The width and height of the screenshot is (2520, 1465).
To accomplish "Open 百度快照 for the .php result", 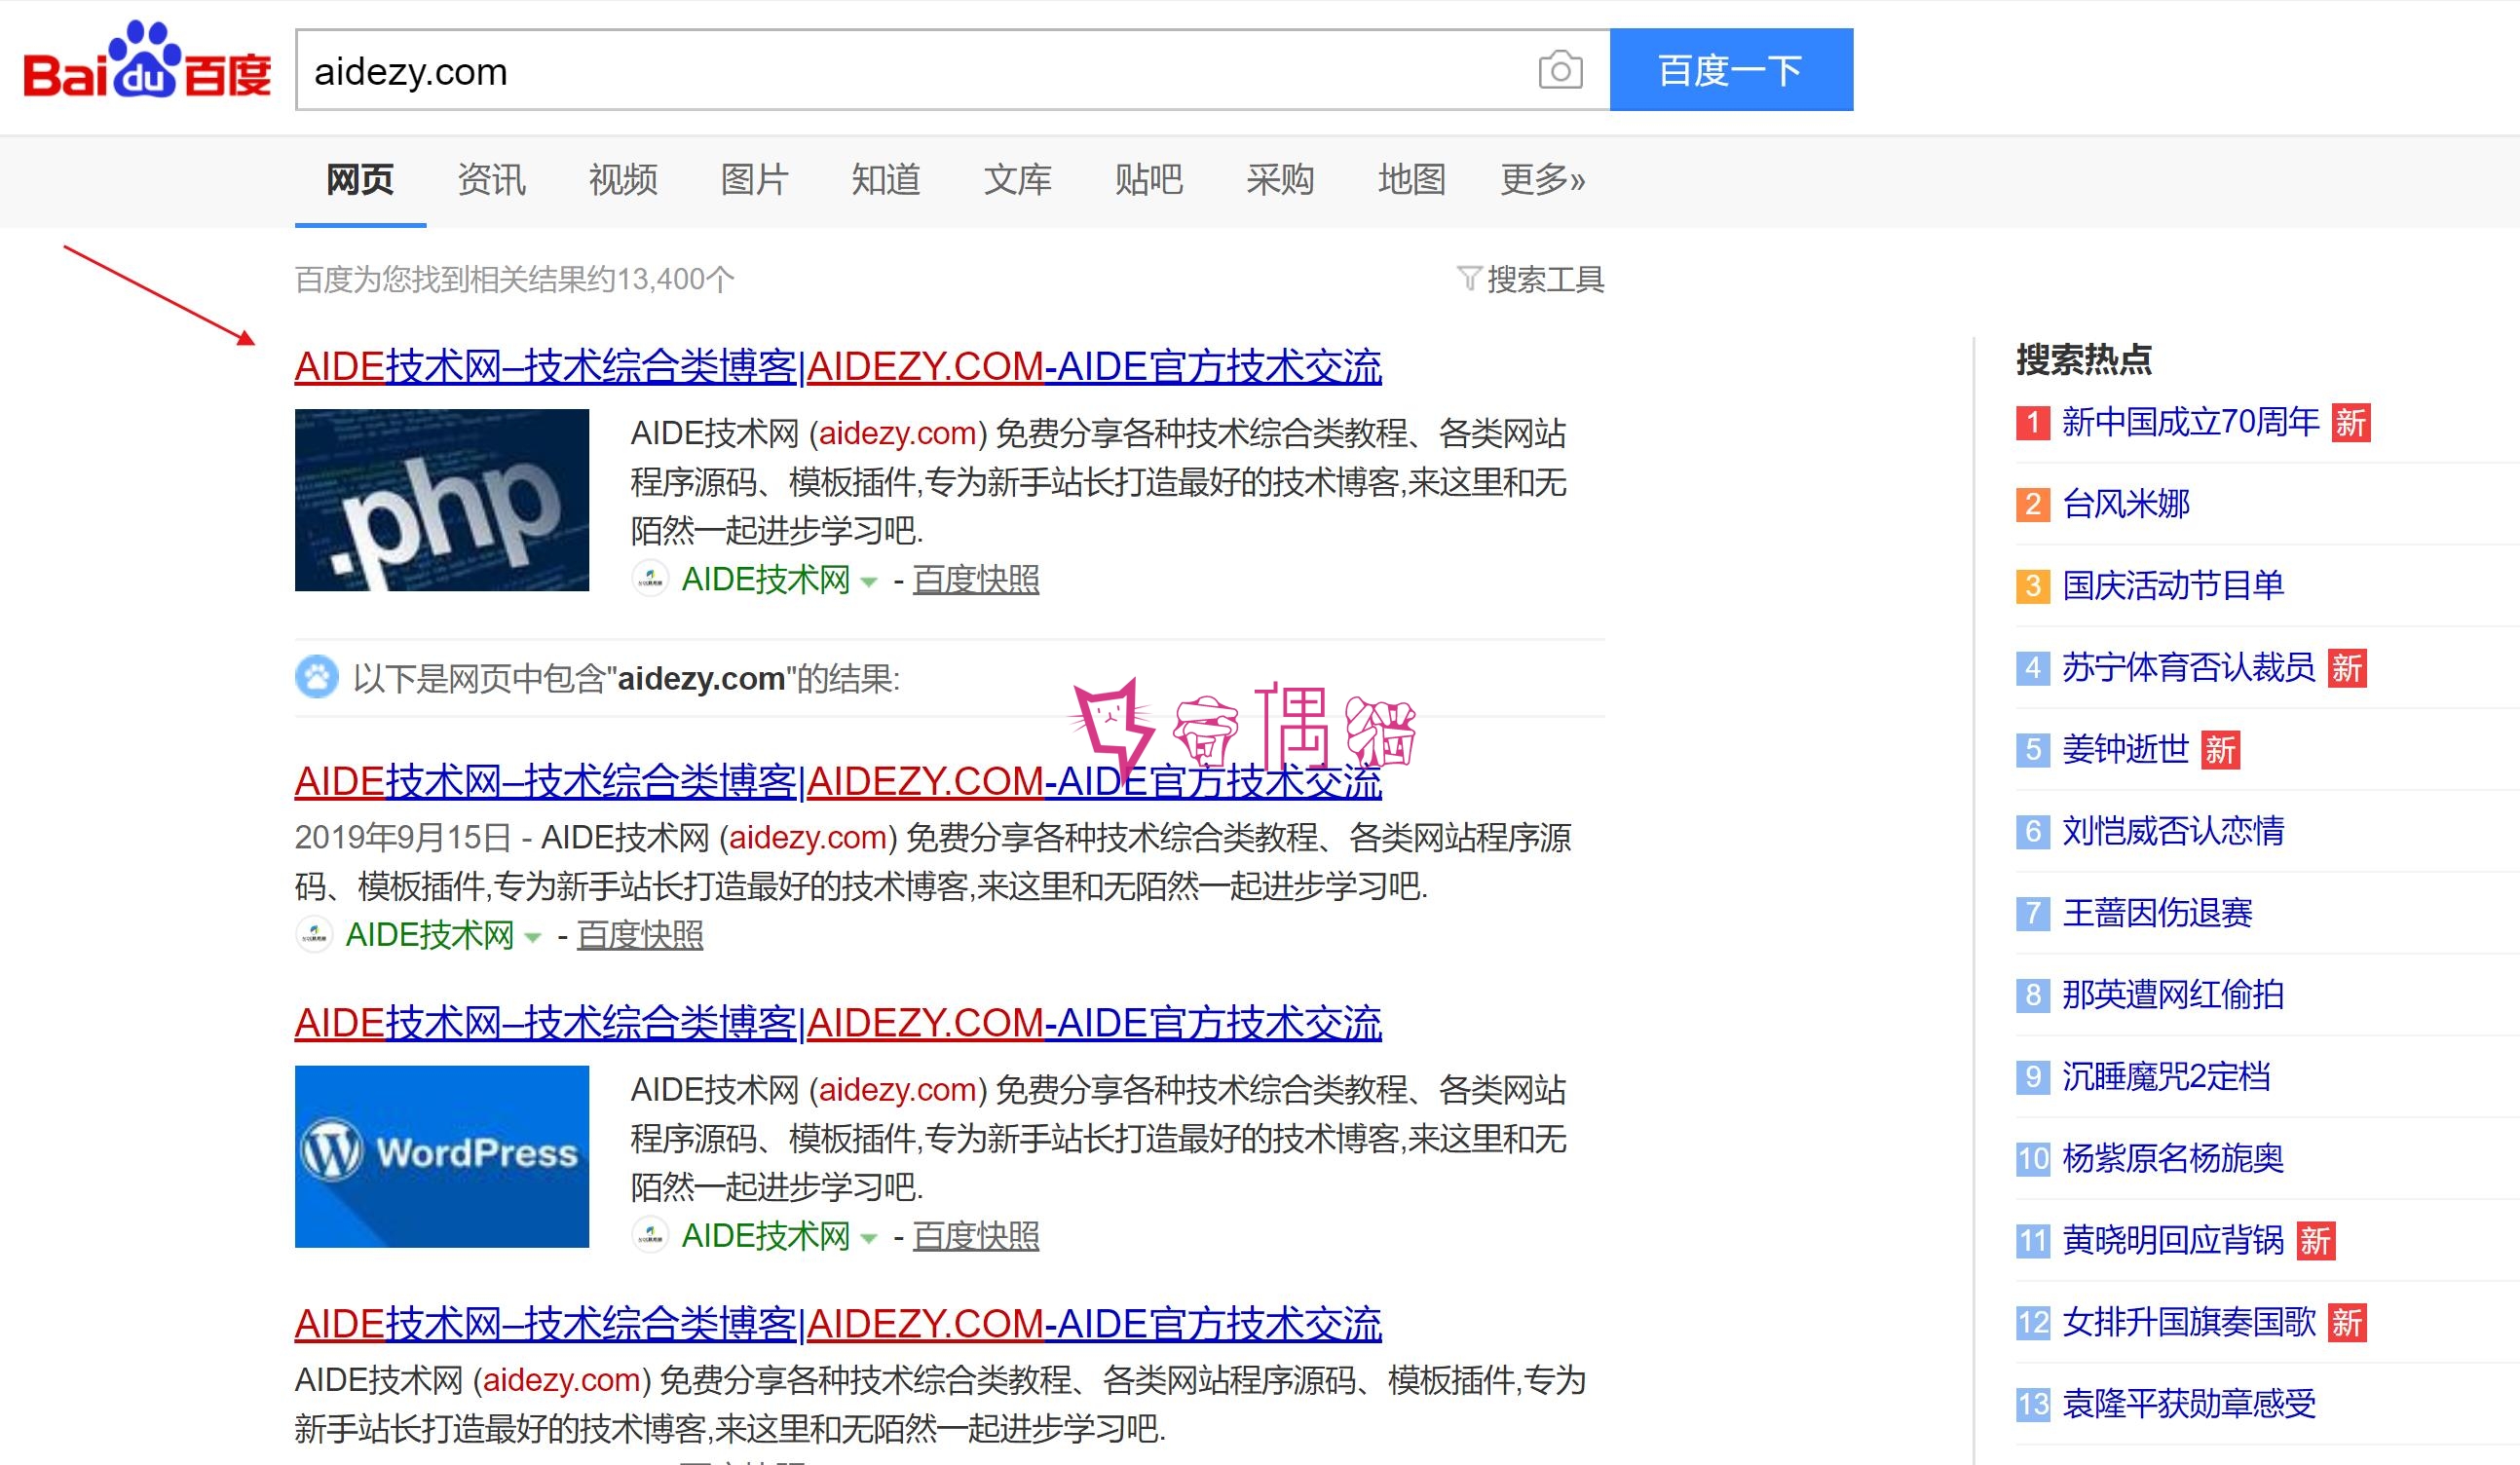I will point(976,579).
